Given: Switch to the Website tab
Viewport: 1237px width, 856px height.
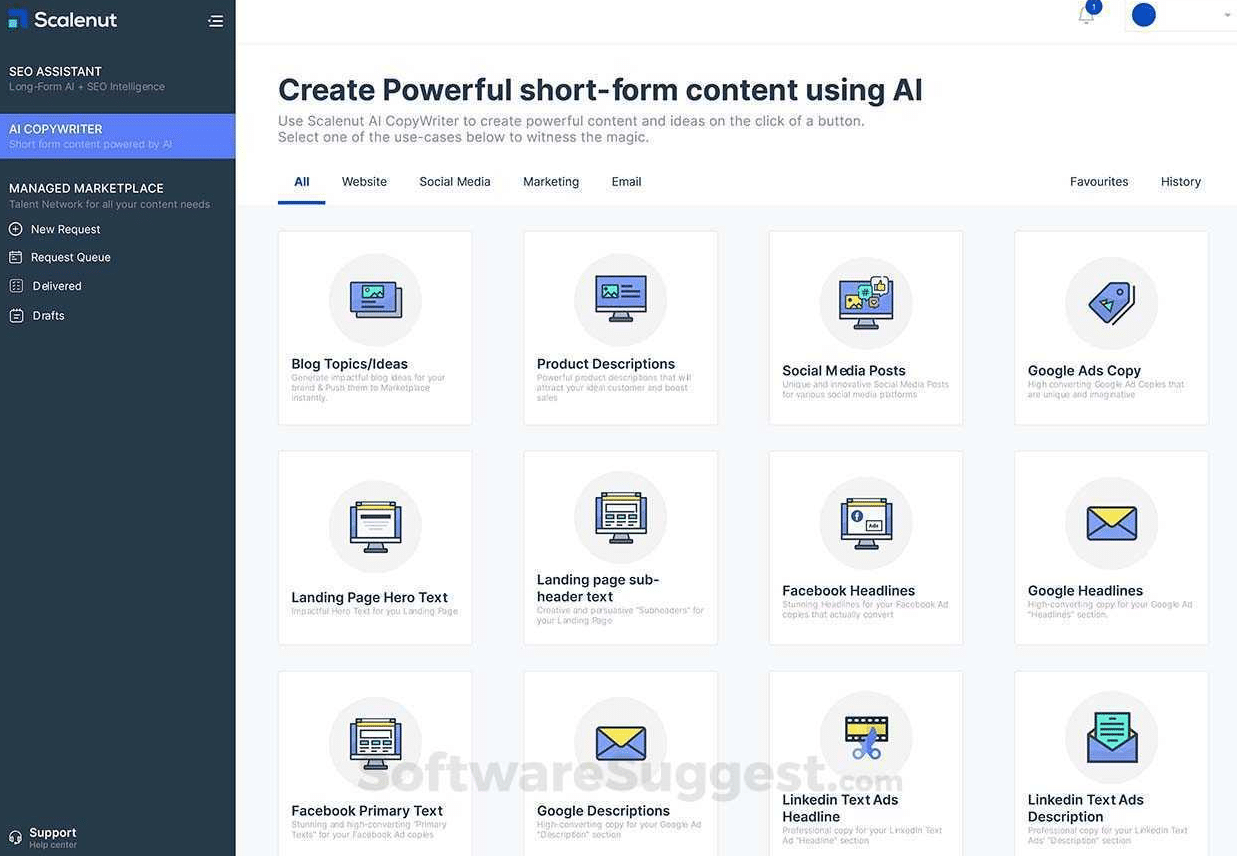Looking at the screenshot, I should tap(364, 182).
